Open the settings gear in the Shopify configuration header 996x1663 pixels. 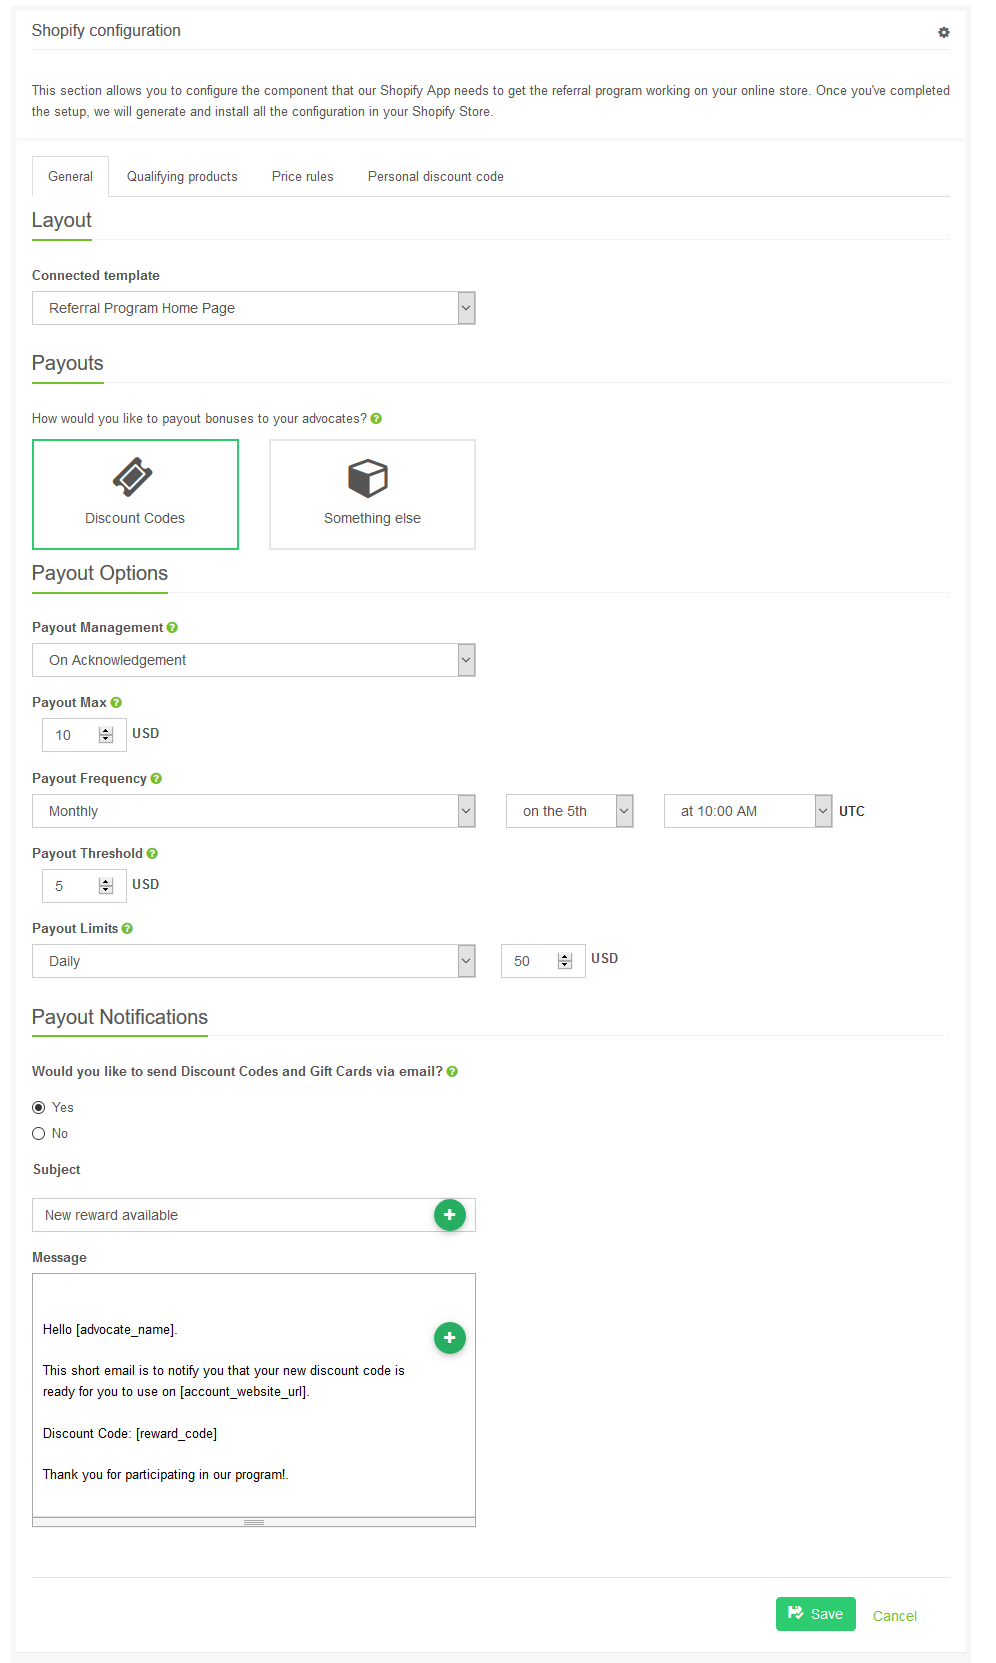(943, 32)
